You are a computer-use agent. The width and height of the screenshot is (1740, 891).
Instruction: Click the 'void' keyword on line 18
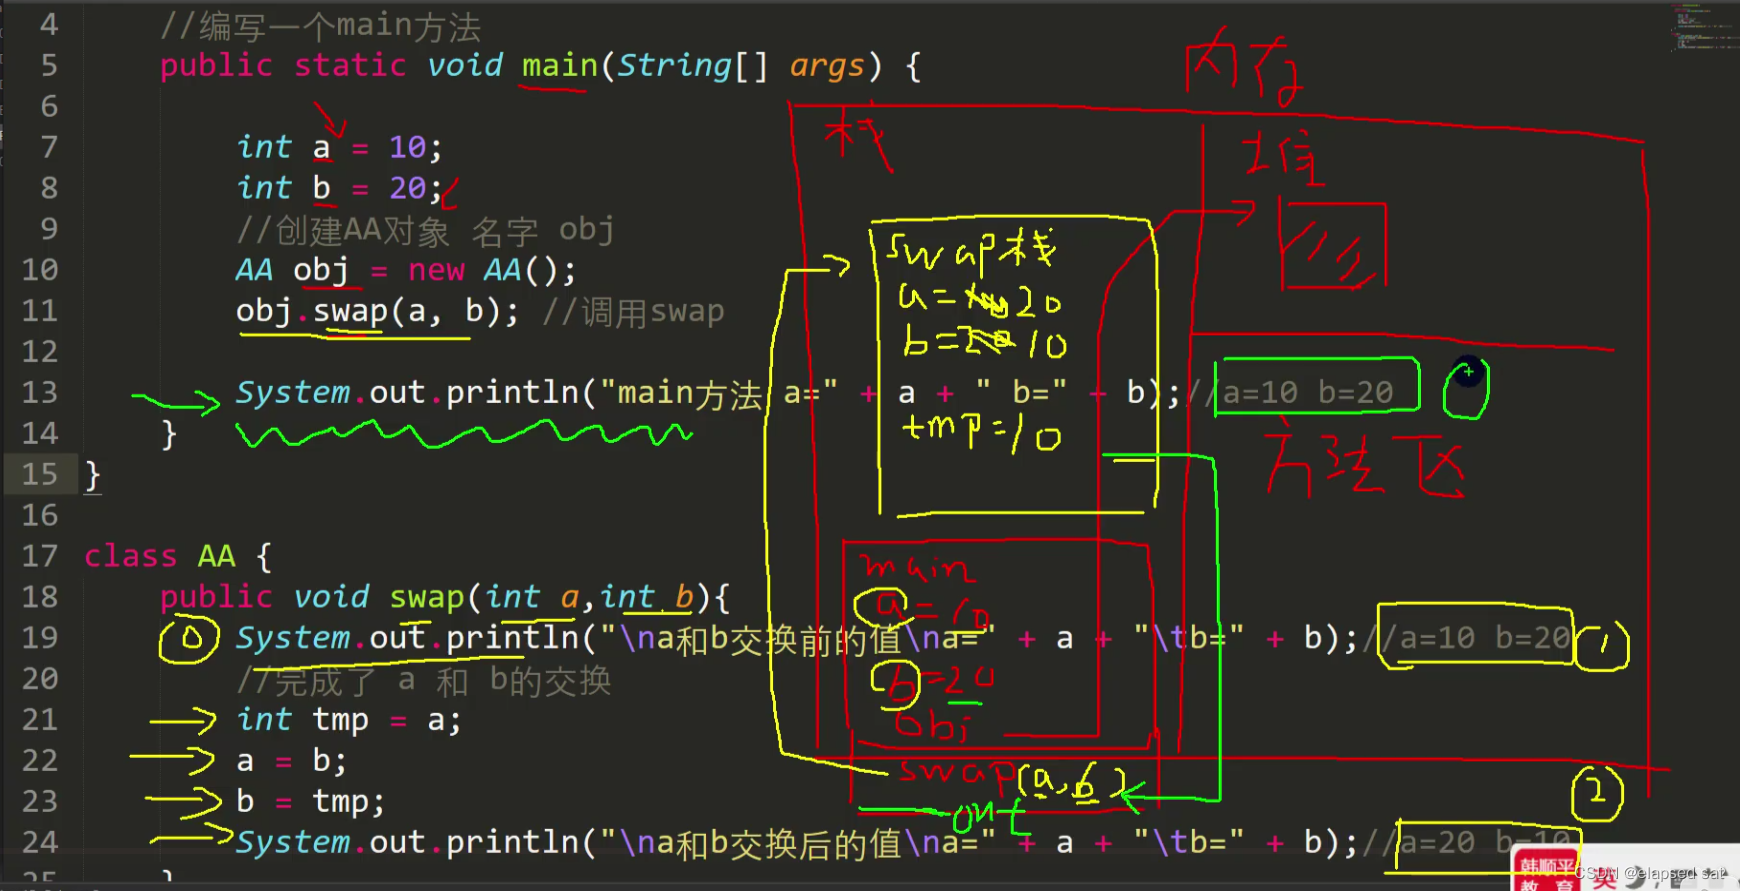click(331, 597)
